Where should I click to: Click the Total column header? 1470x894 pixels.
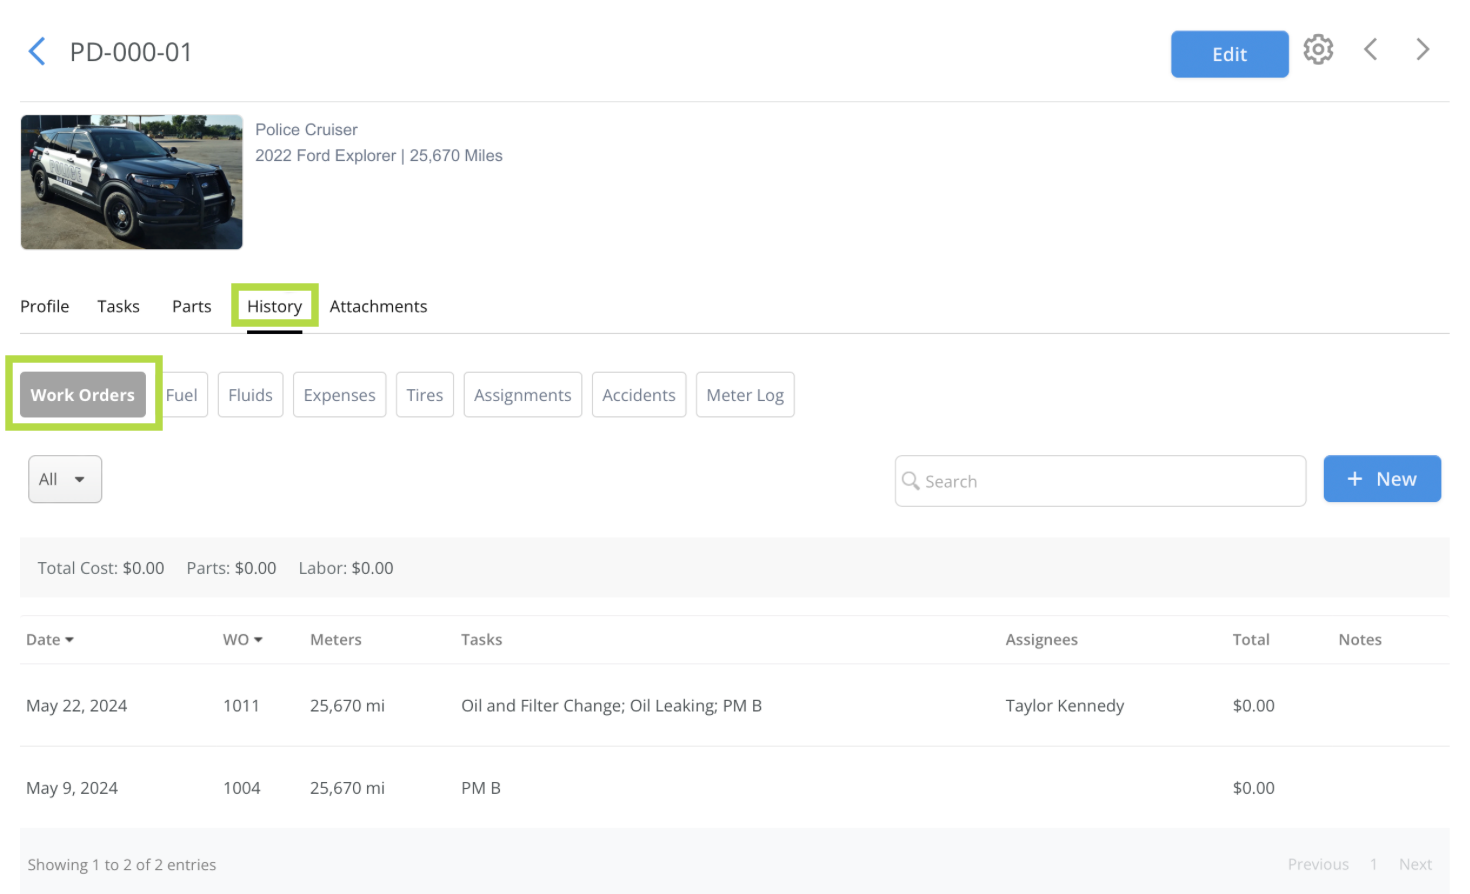[x=1251, y=639]
